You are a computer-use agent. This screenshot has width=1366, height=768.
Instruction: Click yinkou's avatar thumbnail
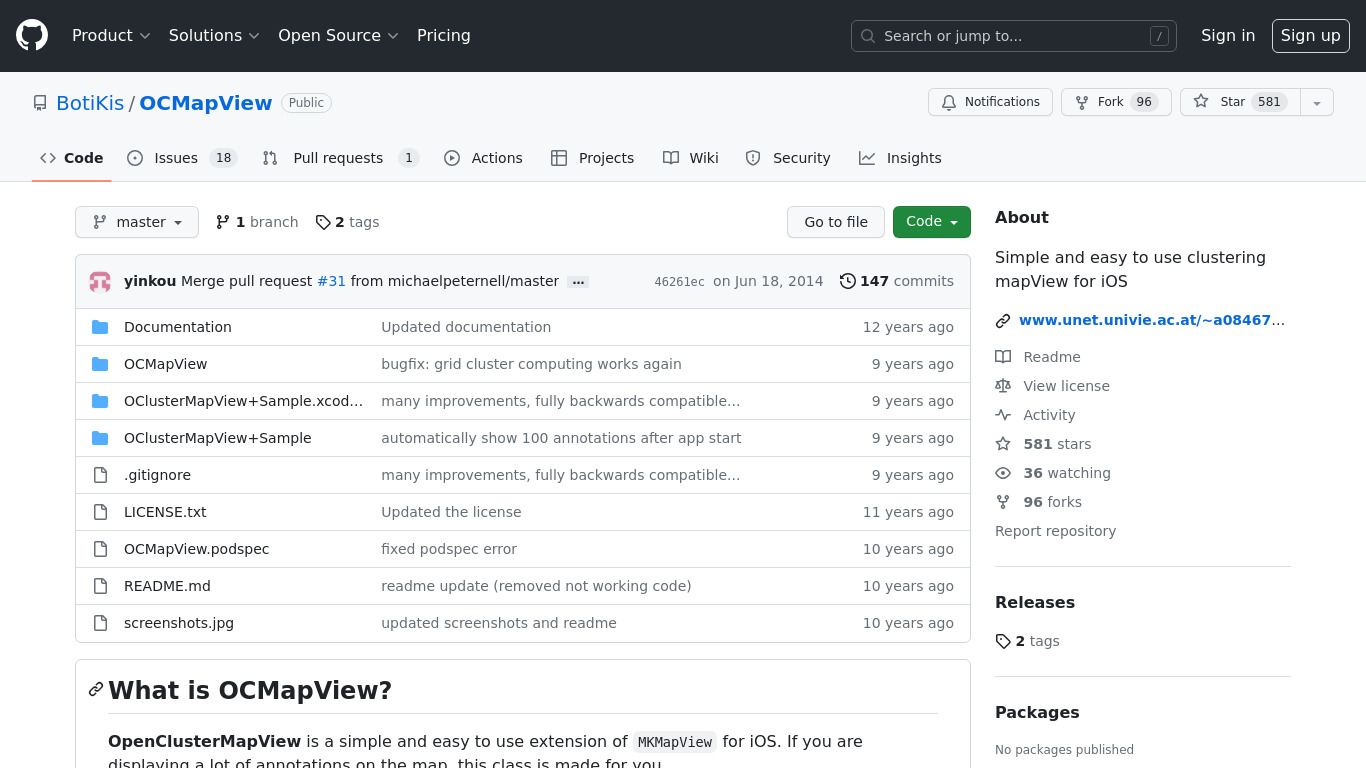100,281
